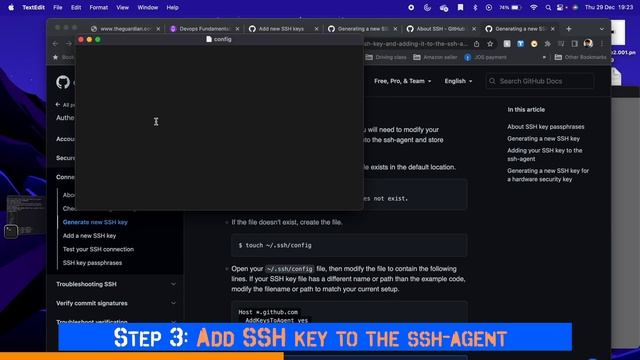Switch to About SSH - GitHub tab

[x=440, y=29]
